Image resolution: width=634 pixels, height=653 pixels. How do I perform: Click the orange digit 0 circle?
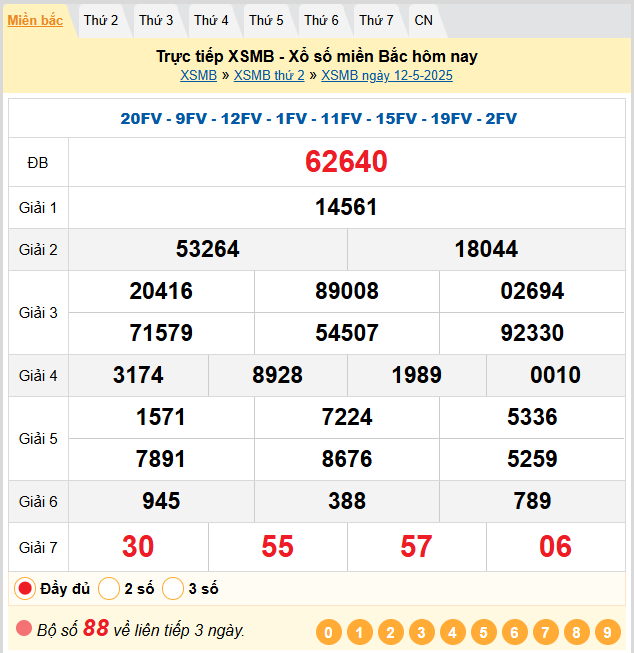[x=329, y=632]
